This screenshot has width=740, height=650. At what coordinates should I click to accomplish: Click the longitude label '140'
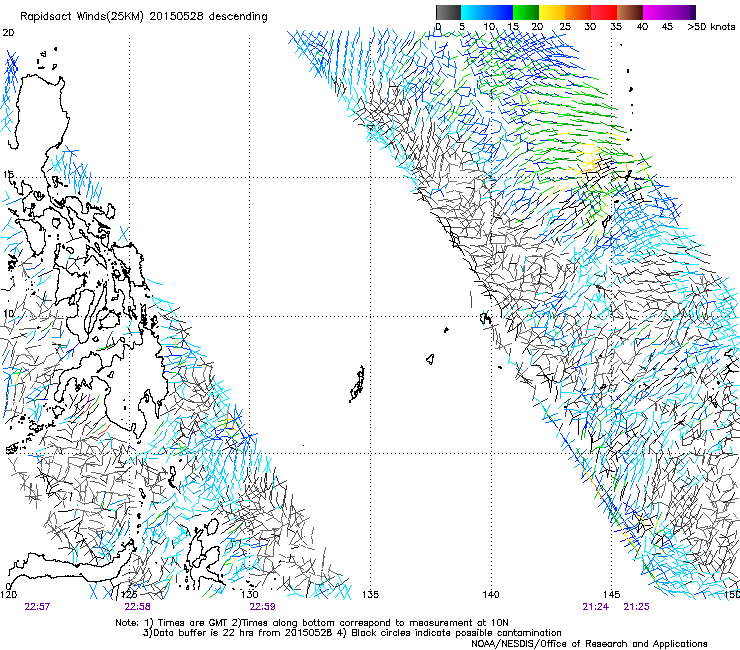(x=491, y=595)
